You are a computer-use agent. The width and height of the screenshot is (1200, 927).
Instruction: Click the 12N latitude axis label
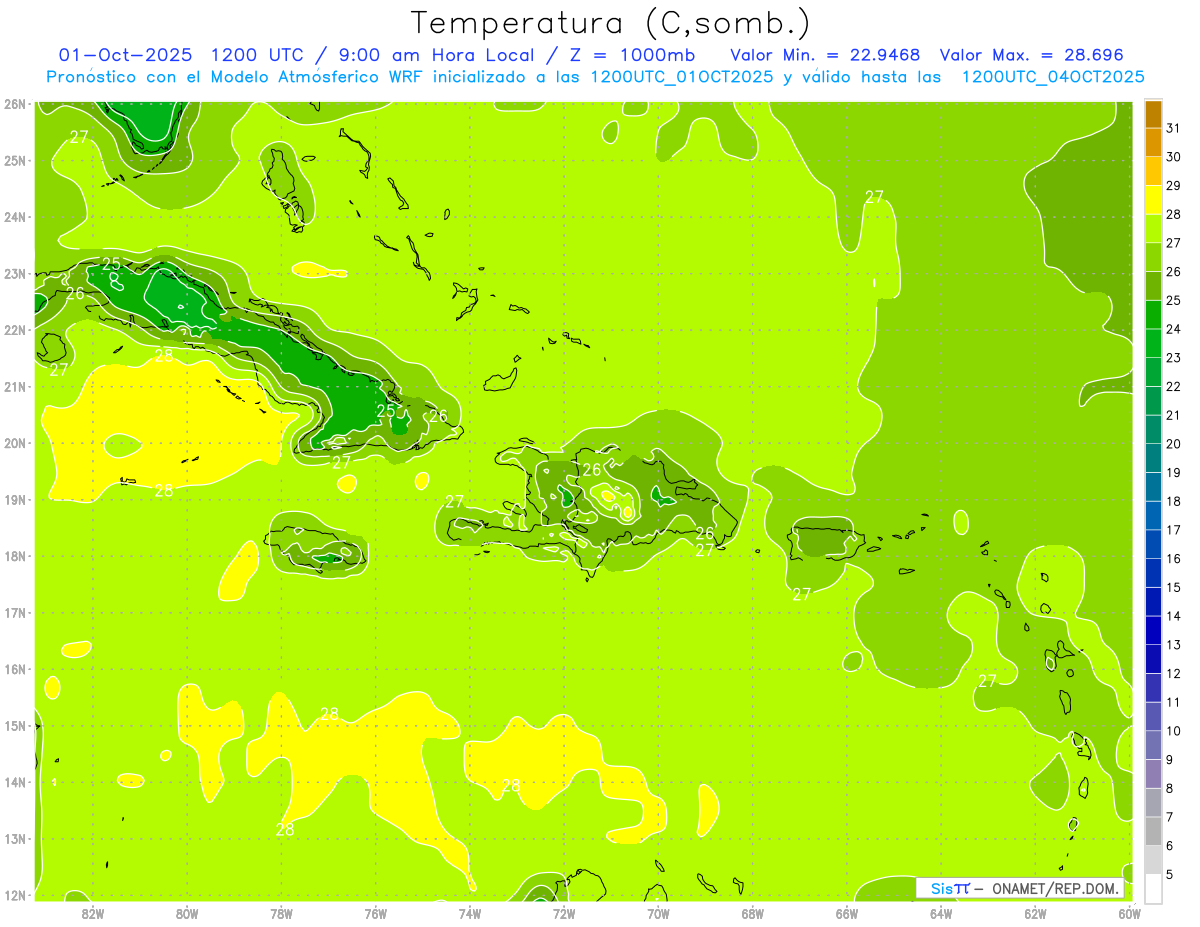click(14, 895)
